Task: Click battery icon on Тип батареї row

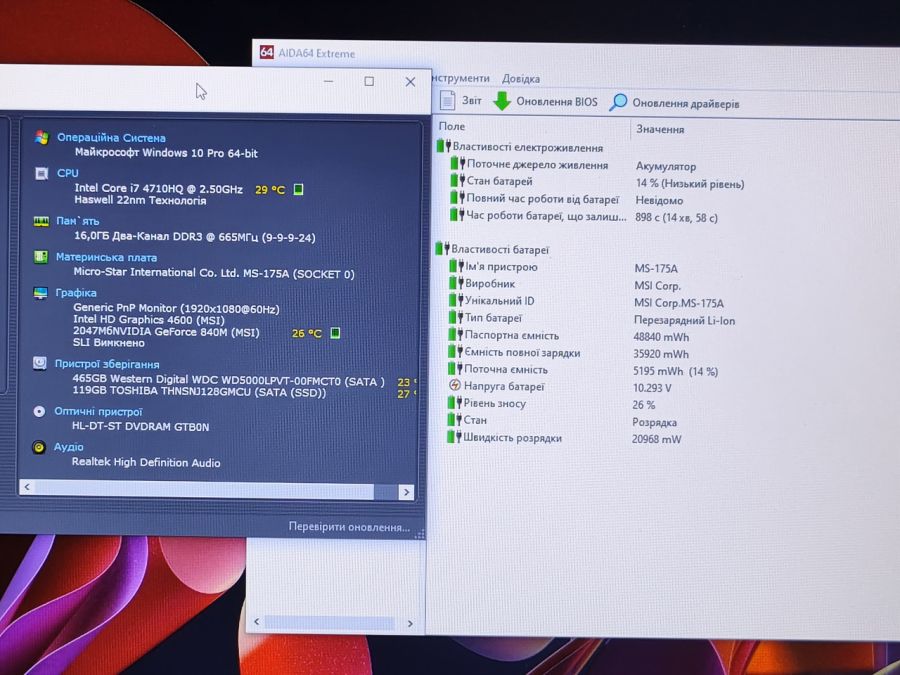Action: tap(456, 317)
